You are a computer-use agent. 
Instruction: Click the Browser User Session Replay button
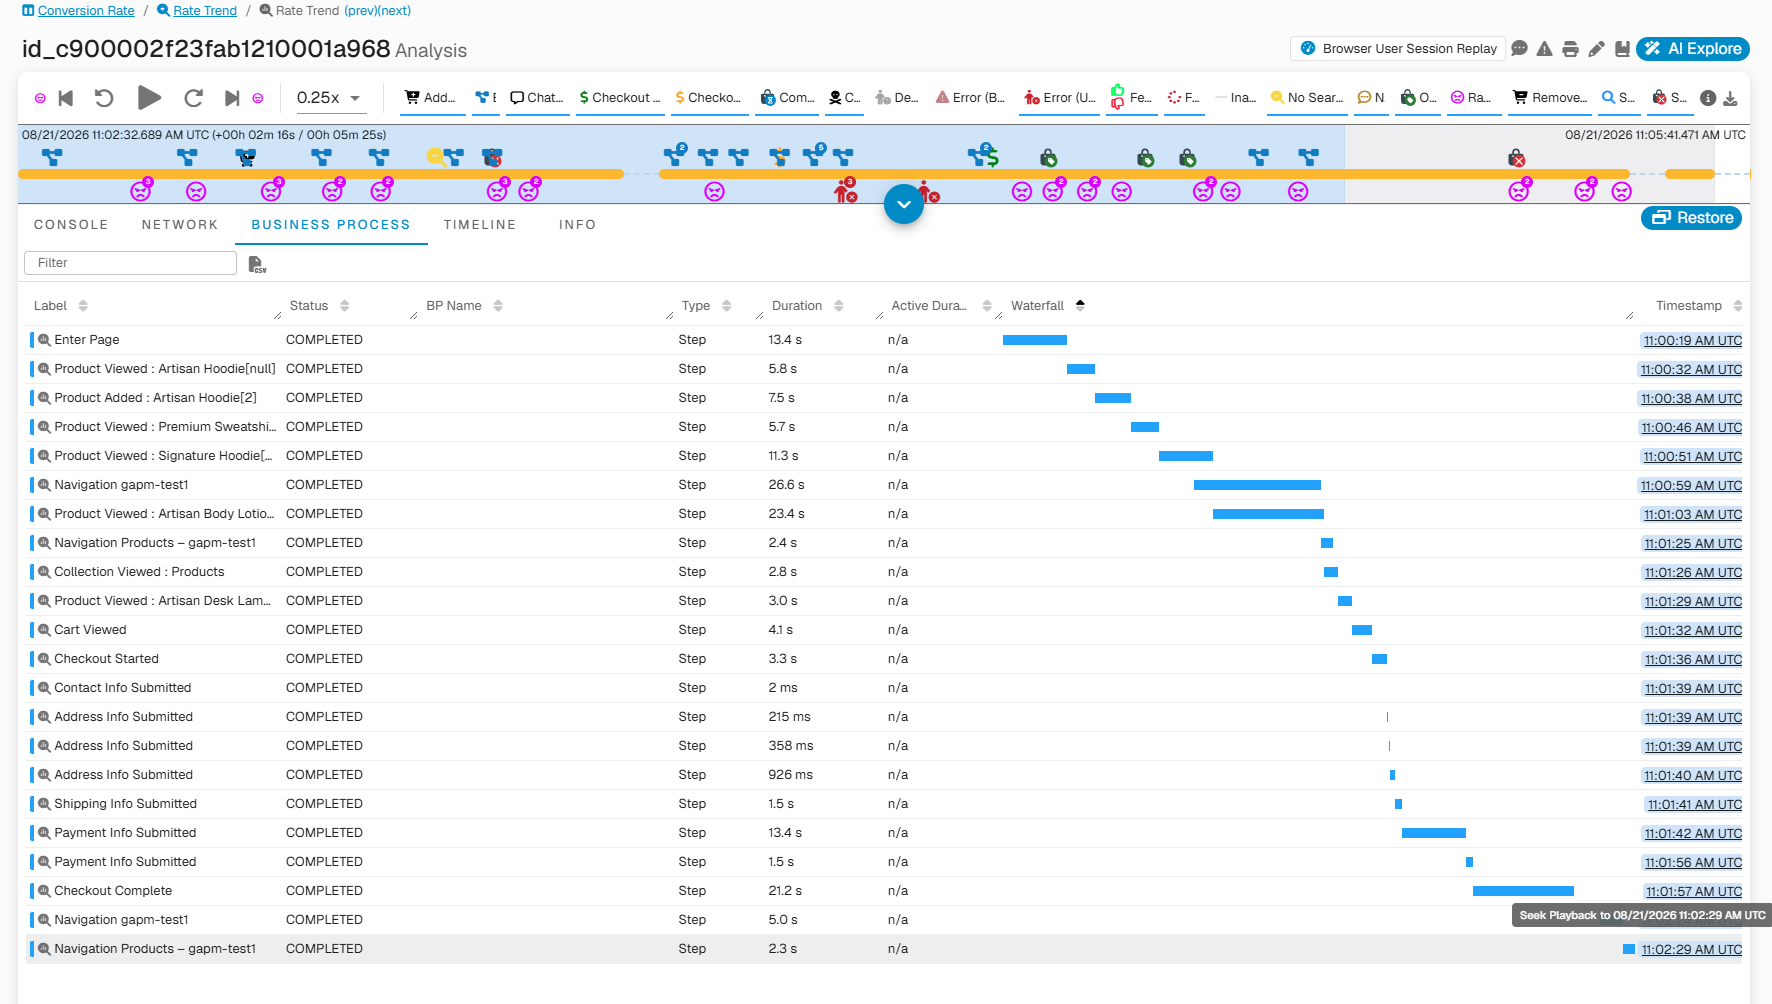tap(1398, 48)
